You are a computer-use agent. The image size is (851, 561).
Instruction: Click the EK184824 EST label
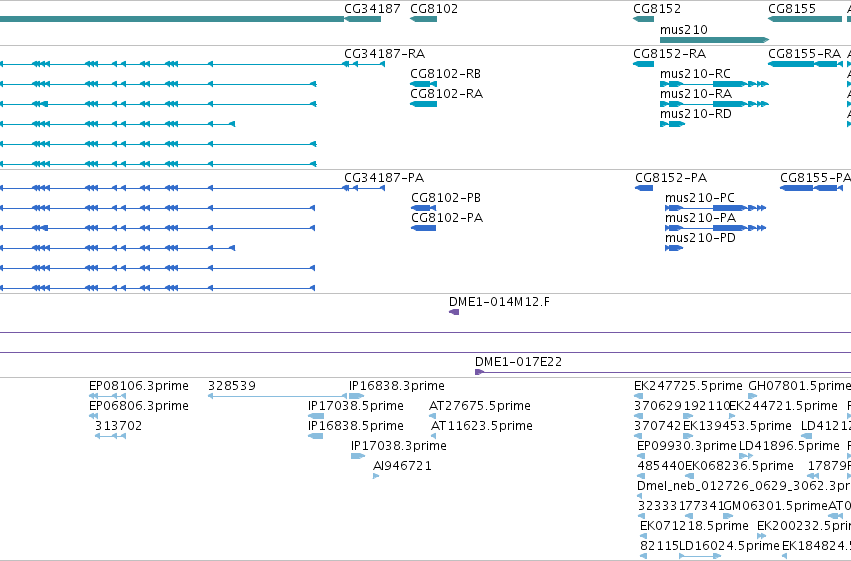(816, 546)
